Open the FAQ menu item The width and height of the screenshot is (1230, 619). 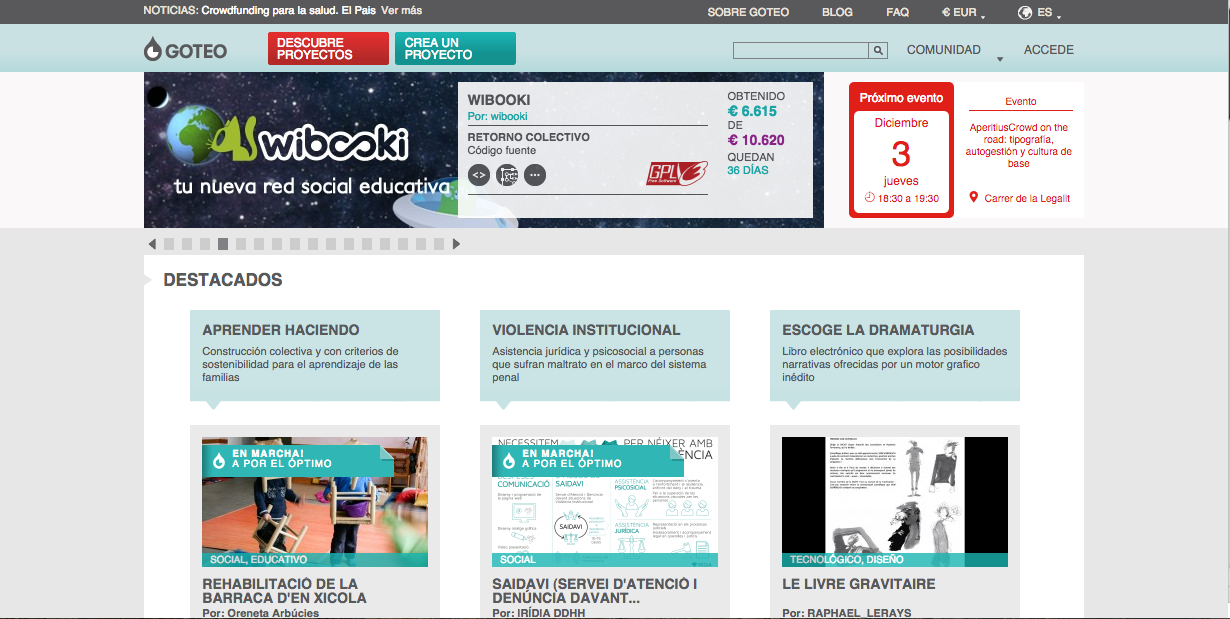coord(897,13)
